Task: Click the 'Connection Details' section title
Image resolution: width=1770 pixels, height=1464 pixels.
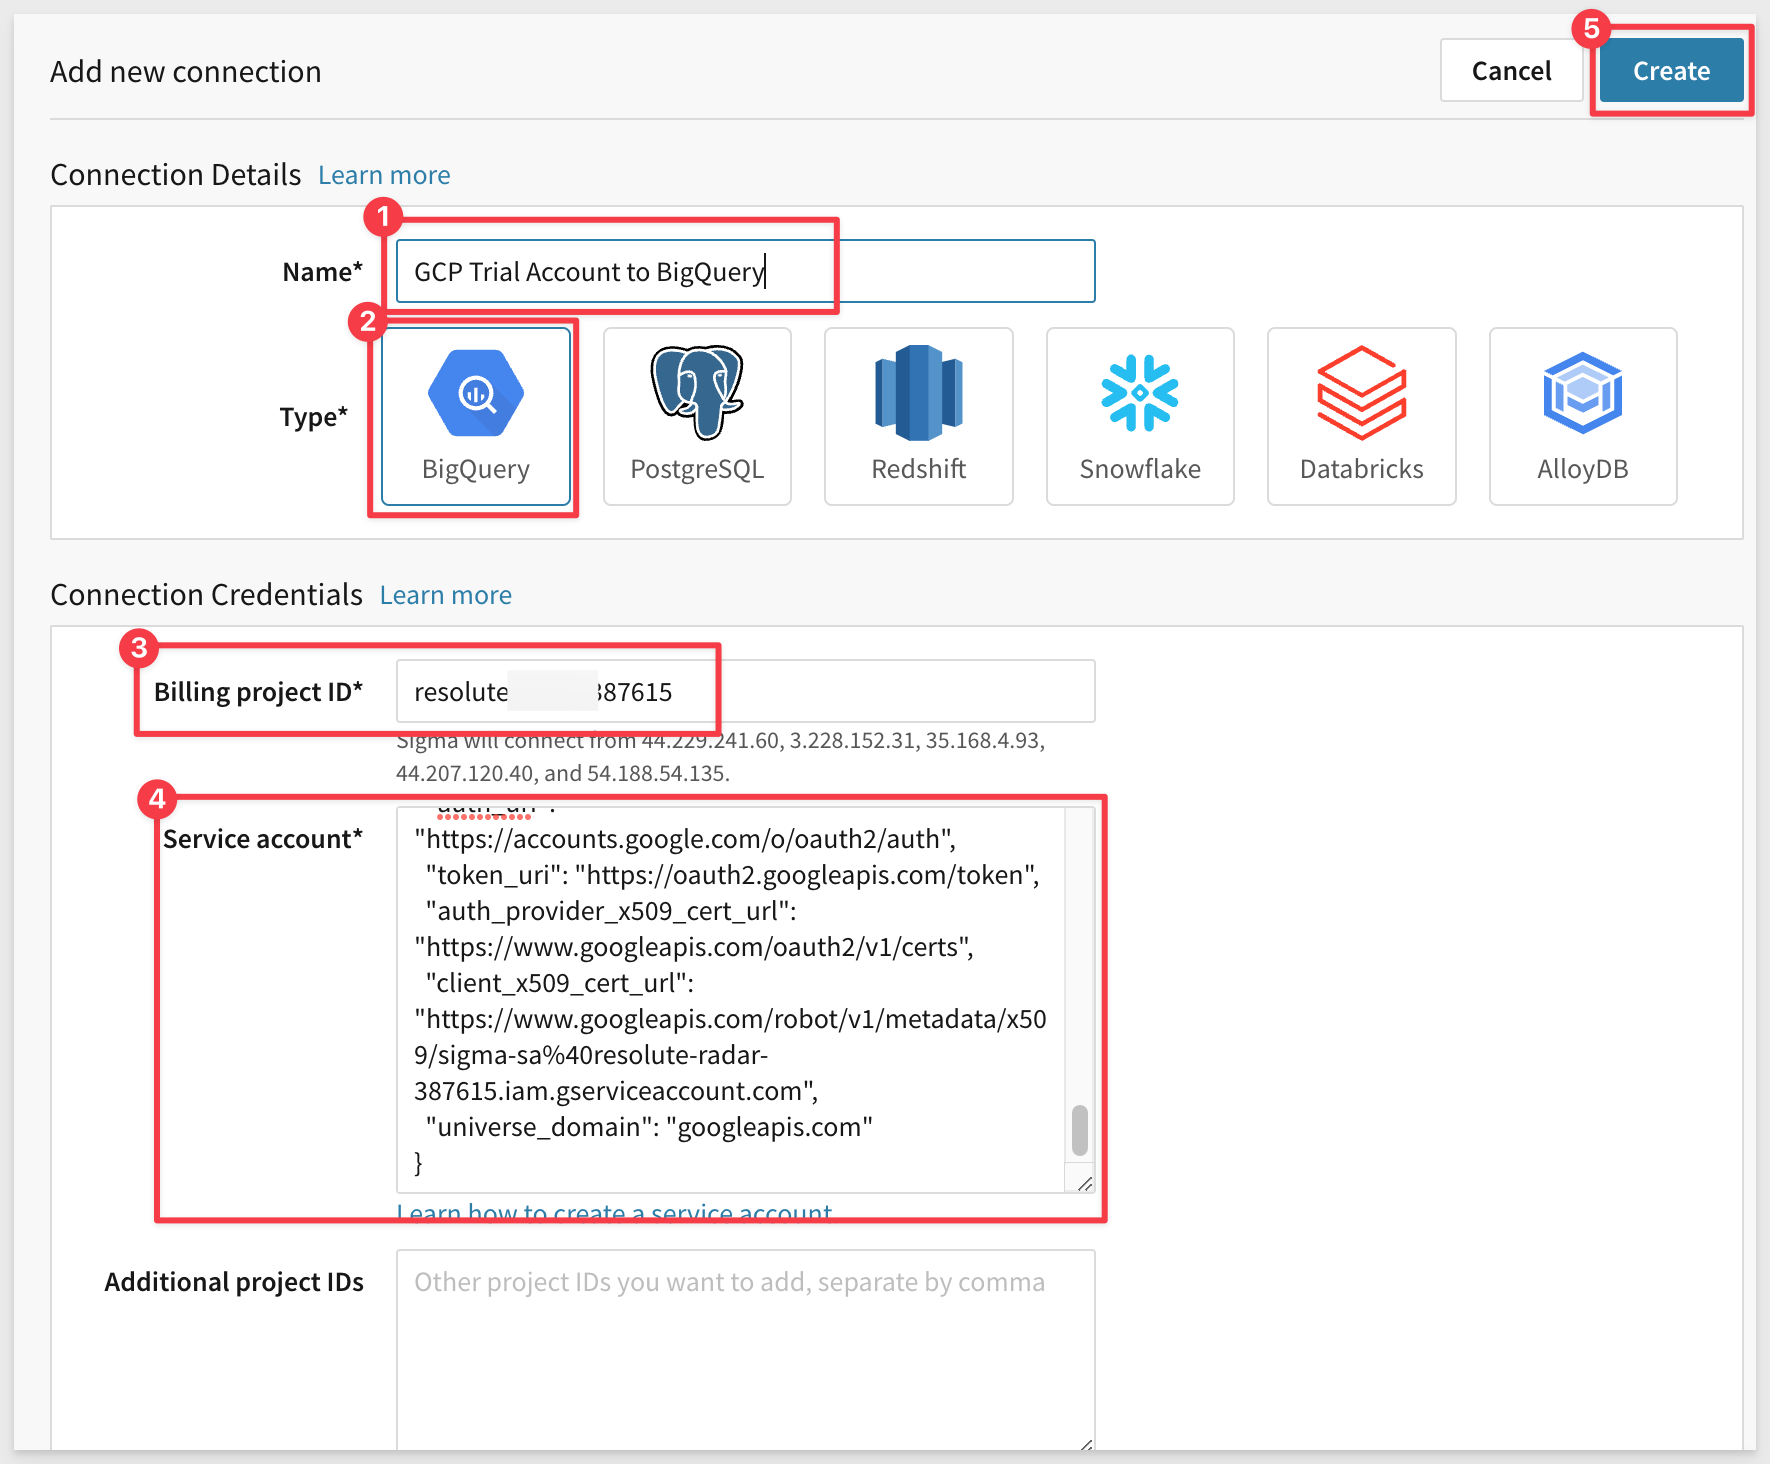Action: click(x=176, y=175)
